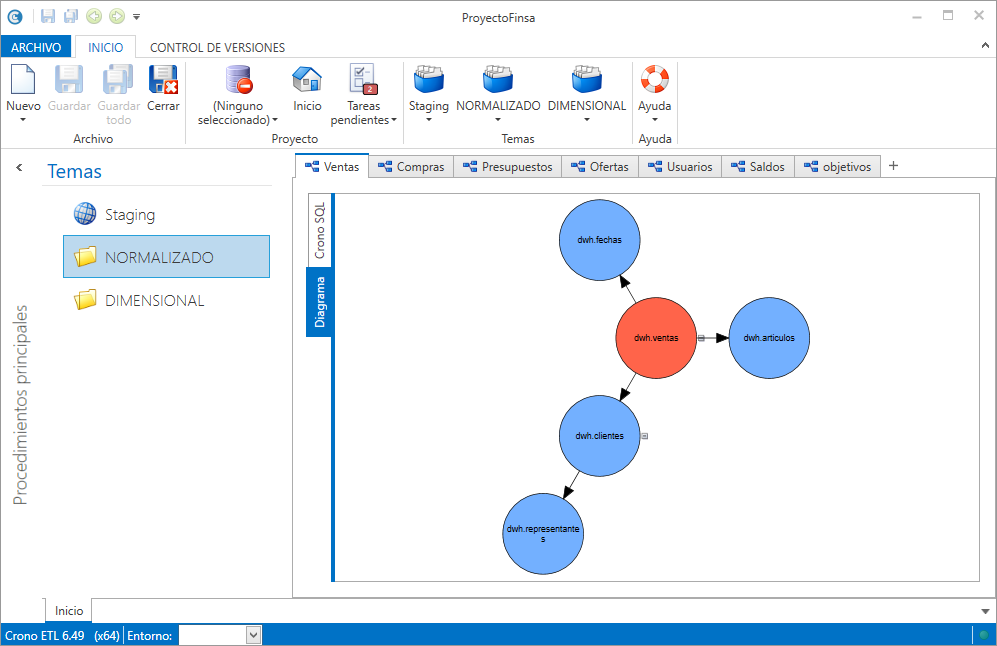This screenshot has height=646, width=997.
Task: Click the dwh.clientes diagram node
Action: (599, 436)
